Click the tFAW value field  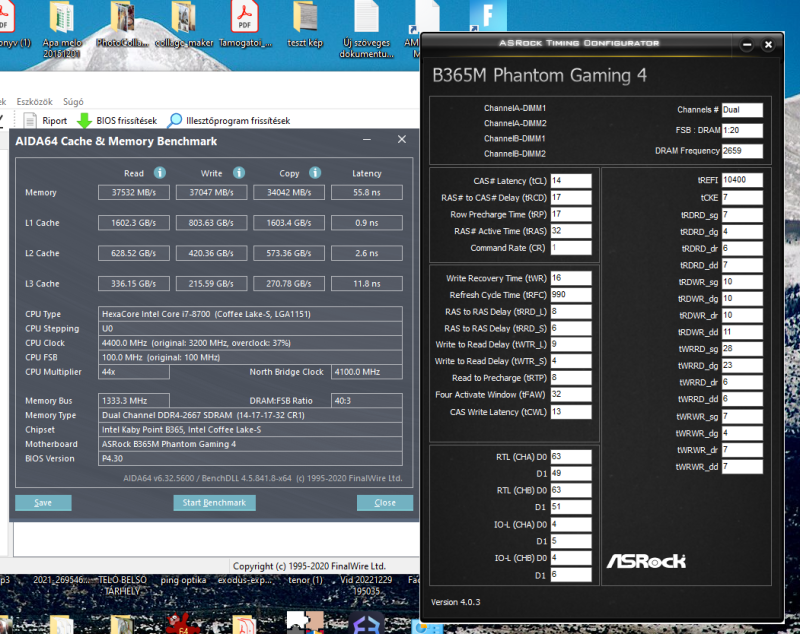pos(571,394)
